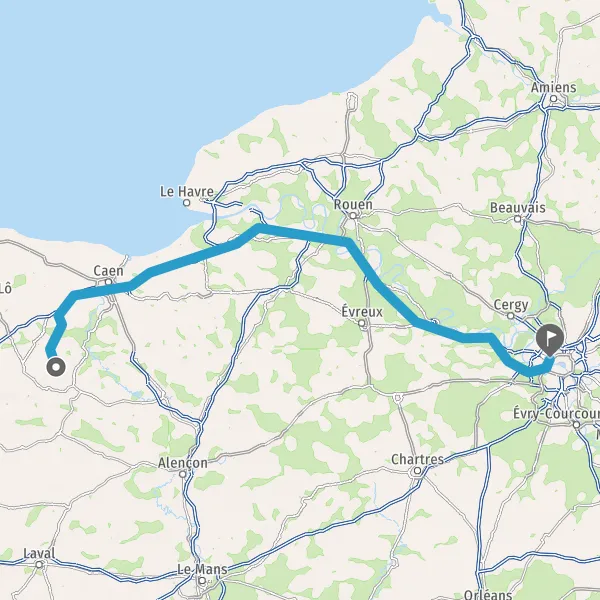Click the Laval city marker
The width and height of the screenshot is (600, 600).
coord(39,564)
